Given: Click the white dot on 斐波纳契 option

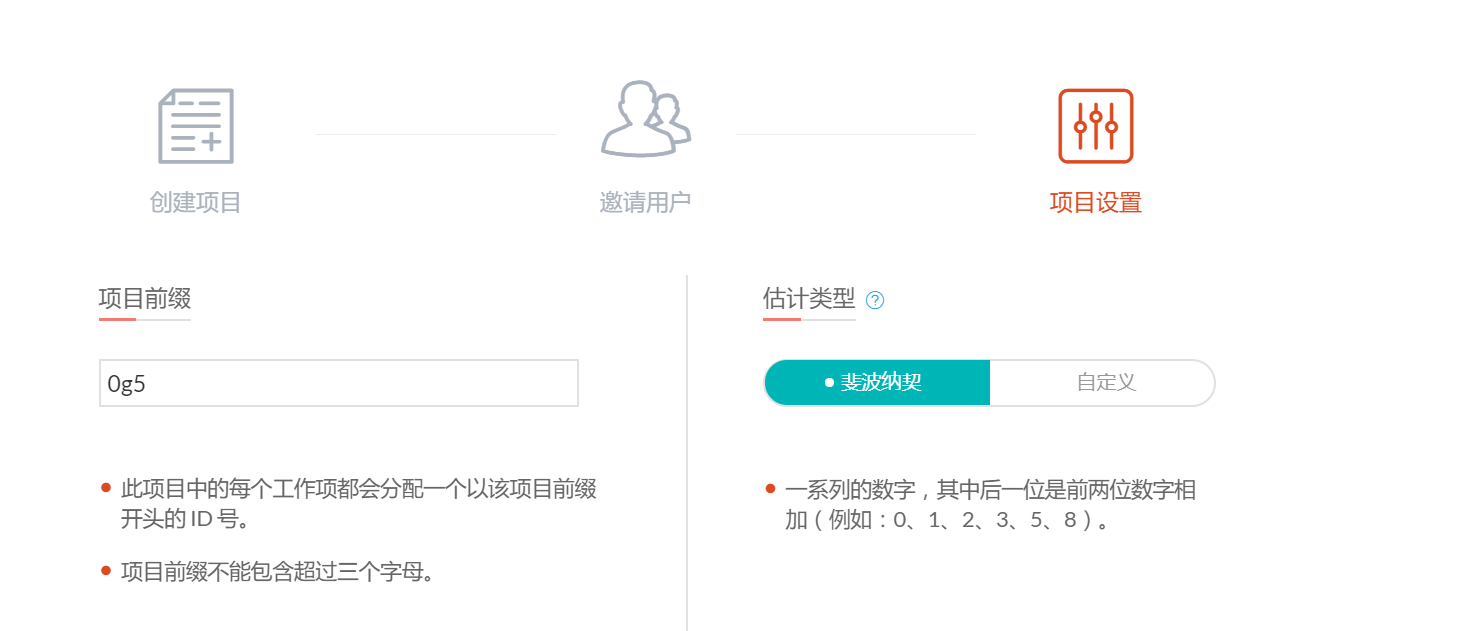Looking at the screenshot, I should click(x=829, y=383).
